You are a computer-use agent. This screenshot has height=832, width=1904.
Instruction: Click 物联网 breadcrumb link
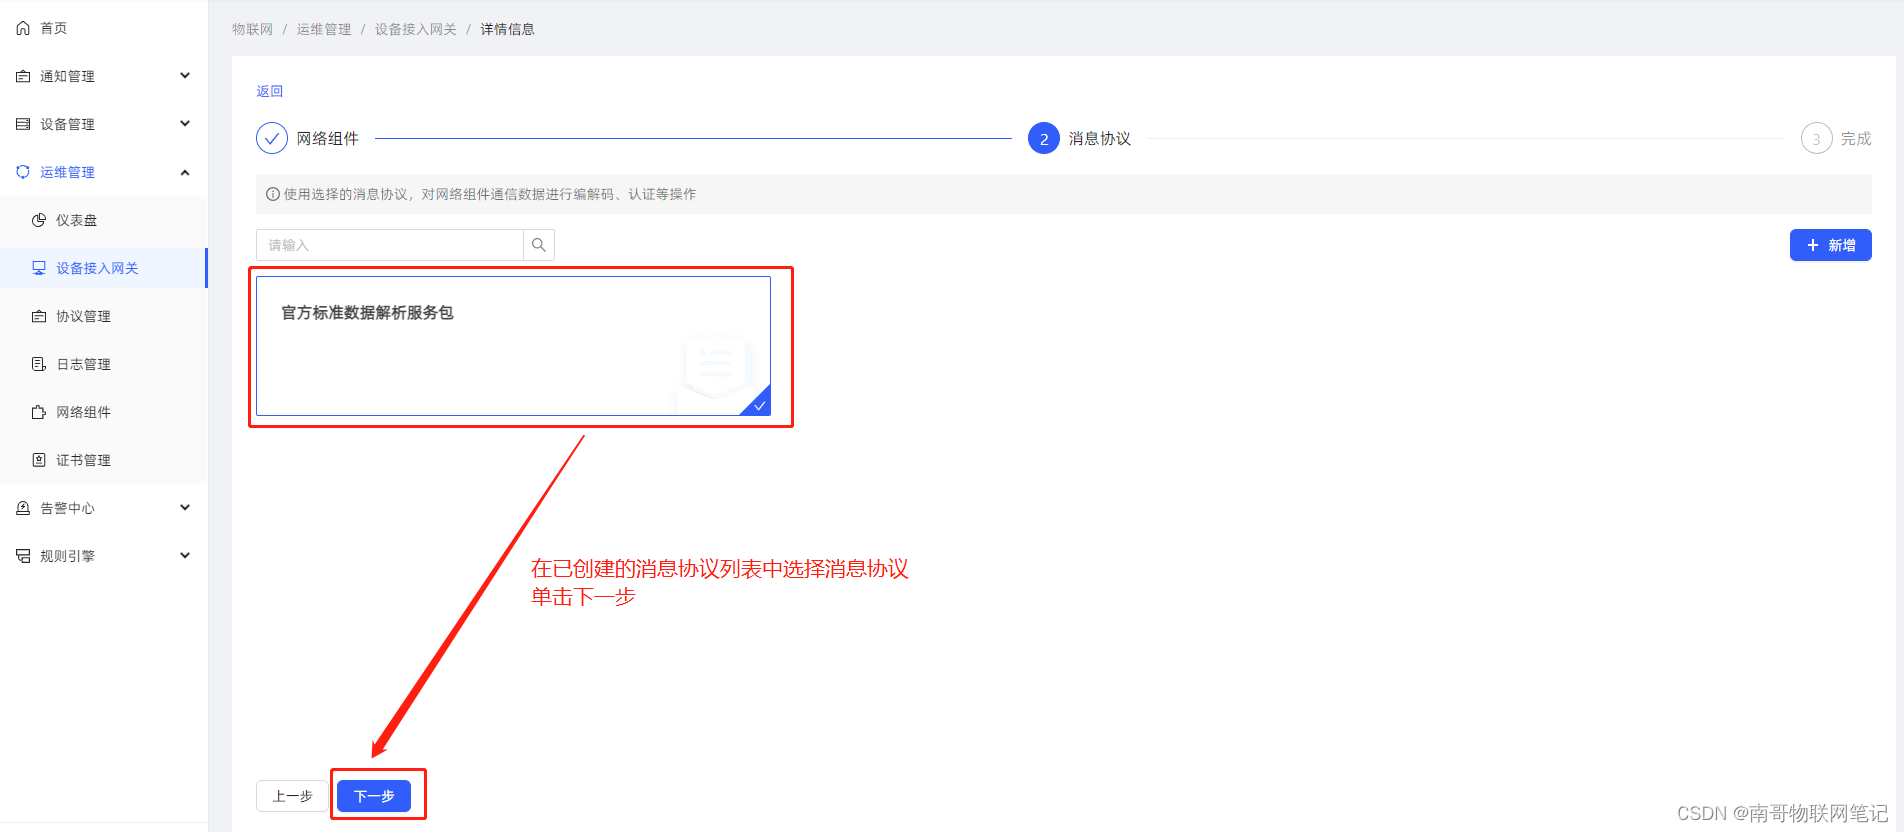253,29
